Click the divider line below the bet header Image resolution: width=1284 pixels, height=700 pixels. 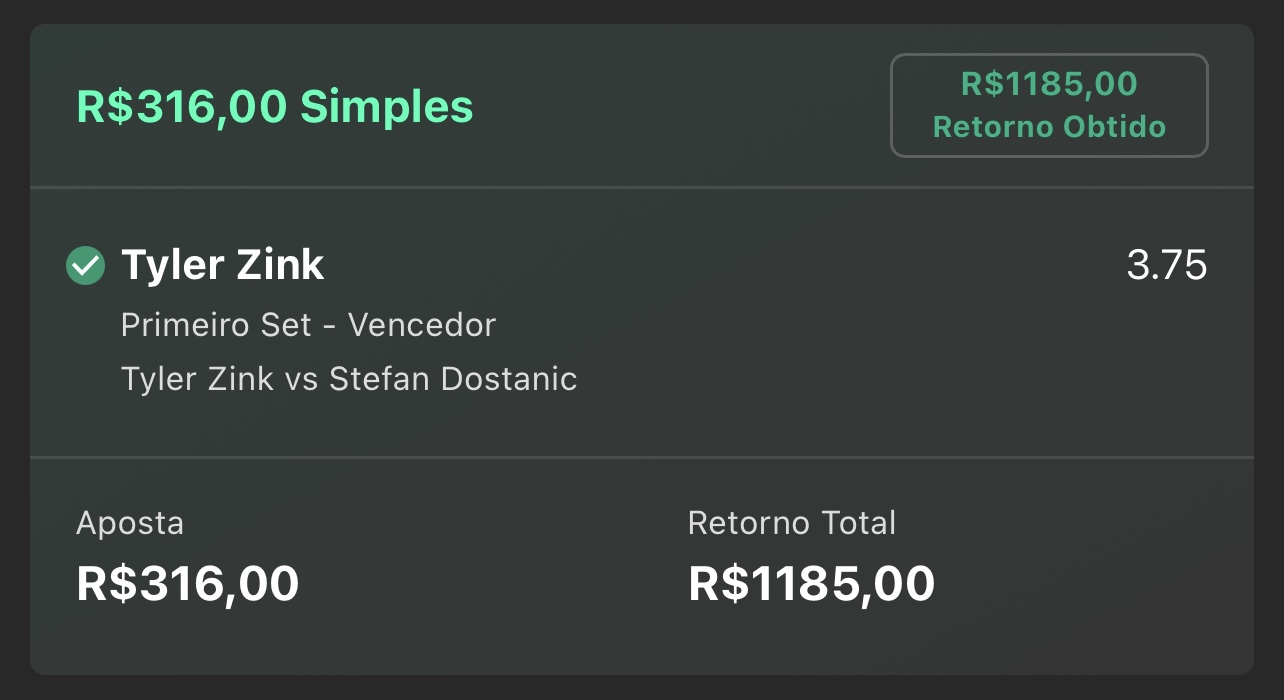[642, 187]
